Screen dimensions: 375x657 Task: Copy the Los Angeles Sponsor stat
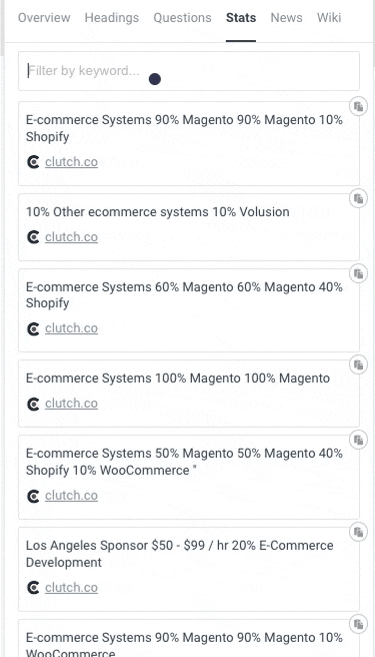[358, 532]
